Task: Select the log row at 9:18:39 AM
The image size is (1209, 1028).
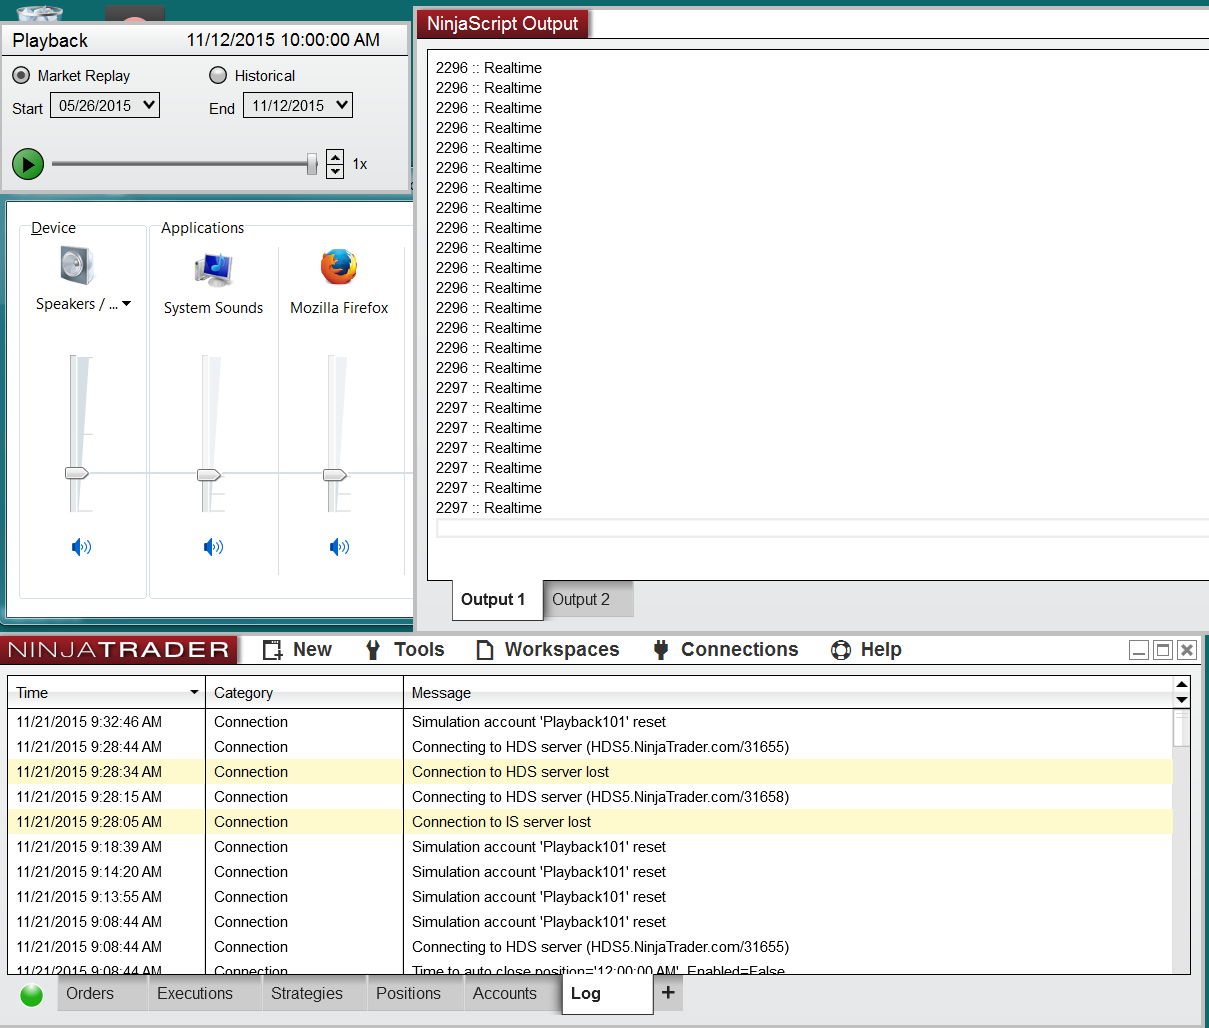Action: click(x=590, y=847)
